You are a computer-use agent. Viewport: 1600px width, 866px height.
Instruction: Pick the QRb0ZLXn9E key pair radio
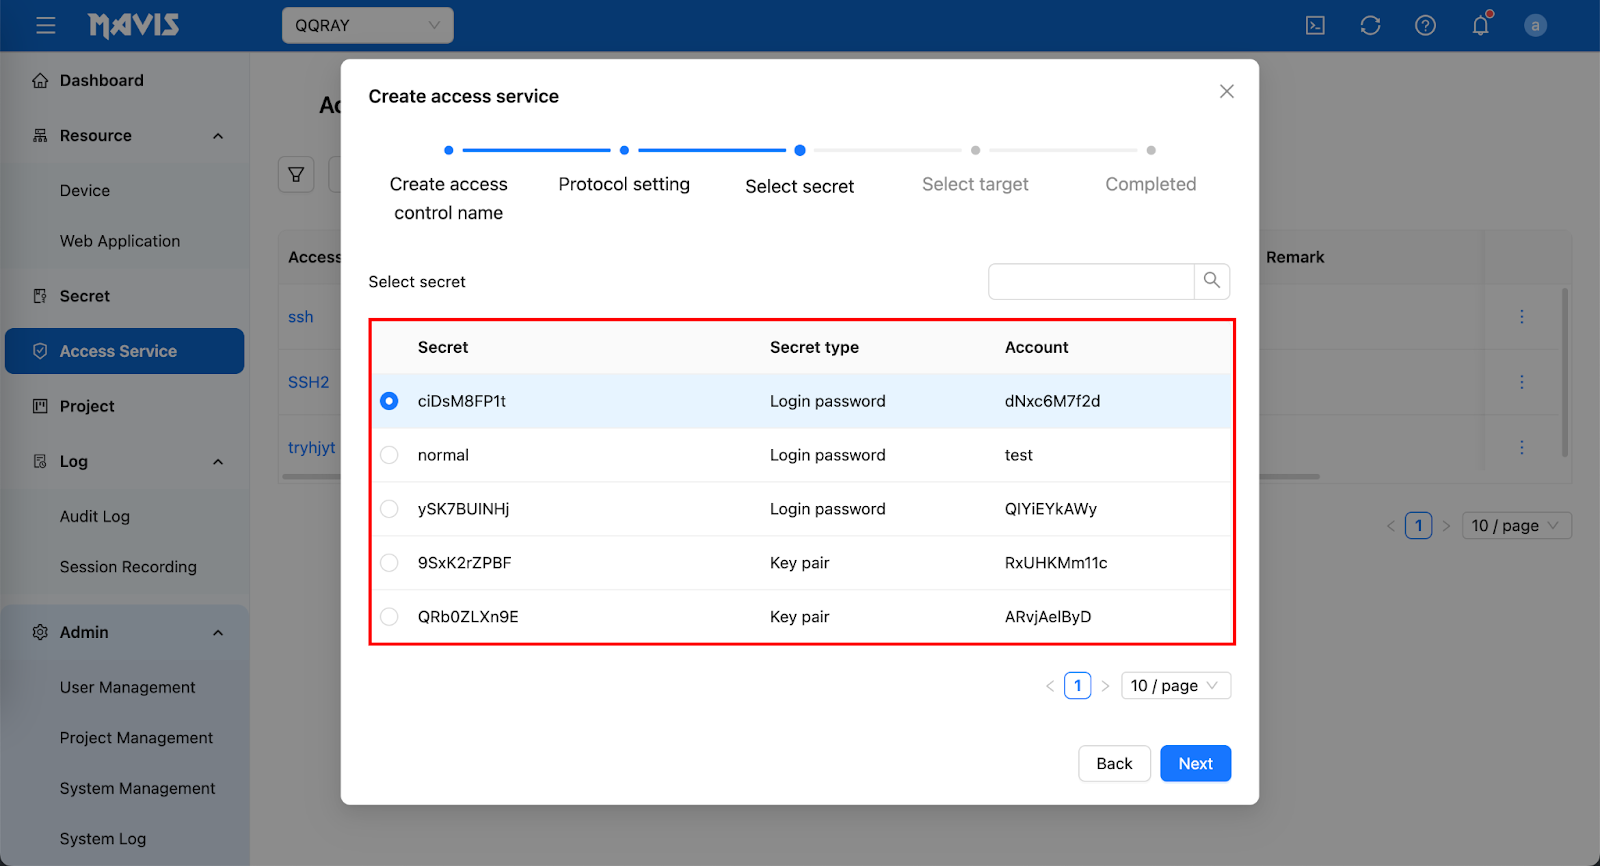point(389,617)
